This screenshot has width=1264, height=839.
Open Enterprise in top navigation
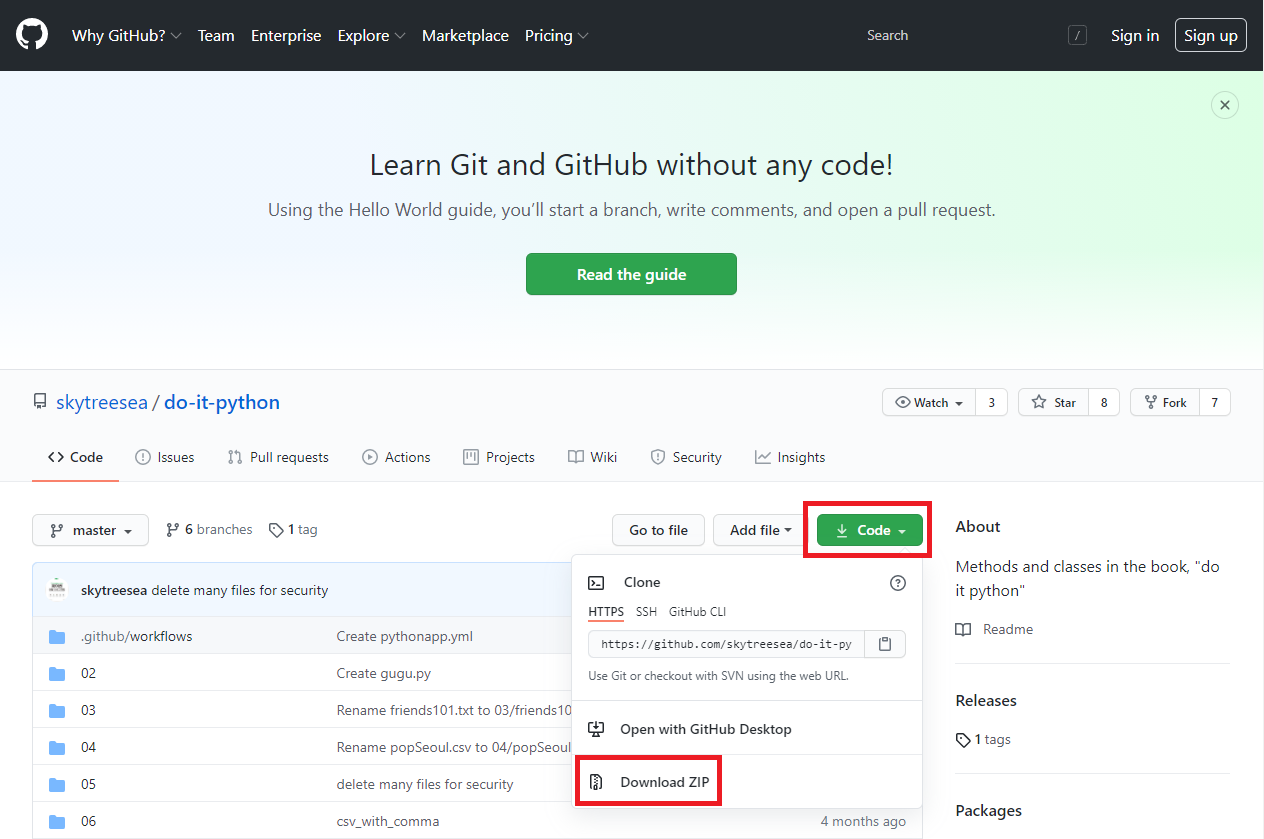tap(286, 35)
